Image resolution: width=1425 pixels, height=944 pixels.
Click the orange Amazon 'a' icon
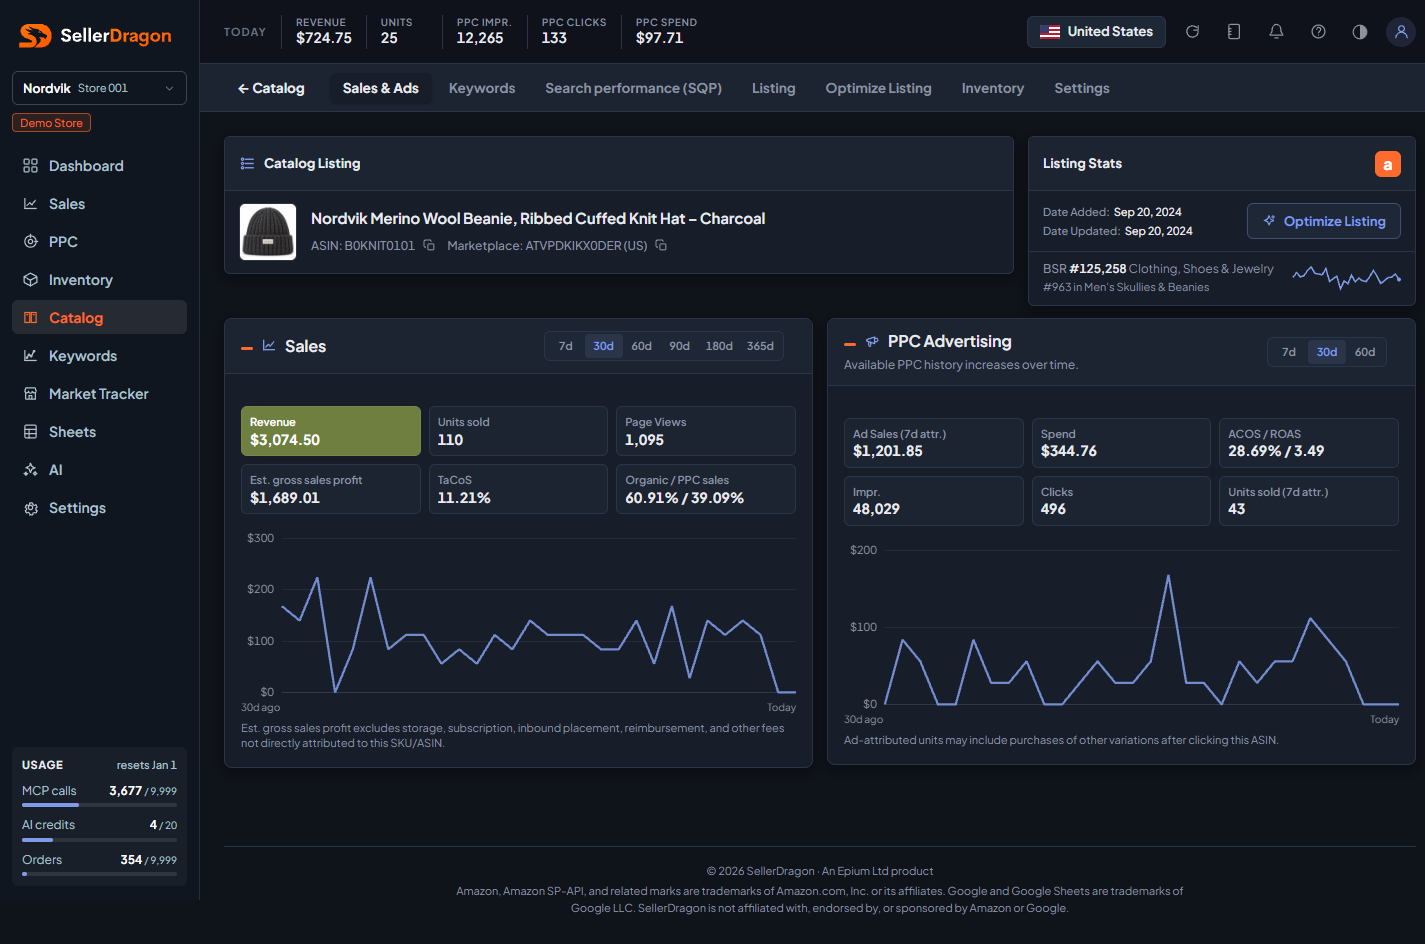[x=1388, y=164]
